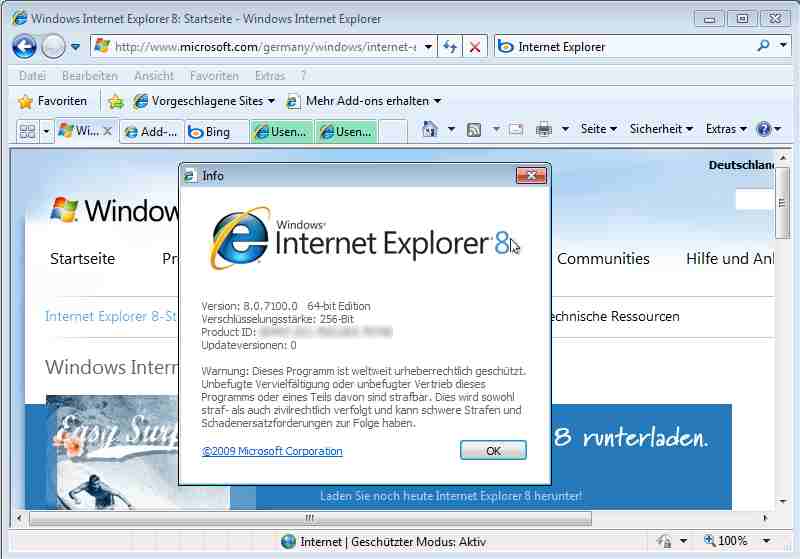The image size is (800, 559).
Task: Click the Home page icon
Action: click(429, 129)
